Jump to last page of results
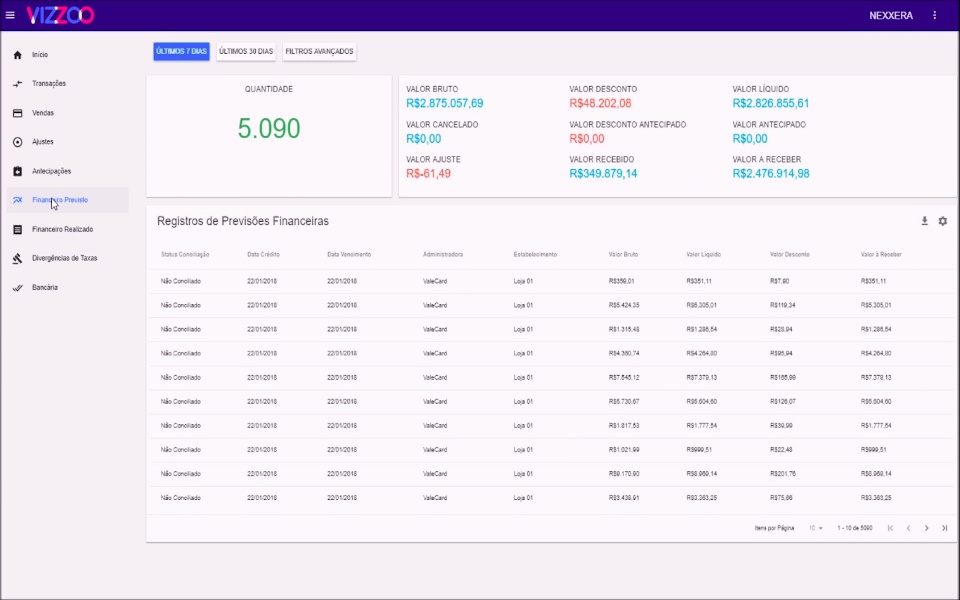The width and height of the screenshot is (960, 600). tap(945, 528)
